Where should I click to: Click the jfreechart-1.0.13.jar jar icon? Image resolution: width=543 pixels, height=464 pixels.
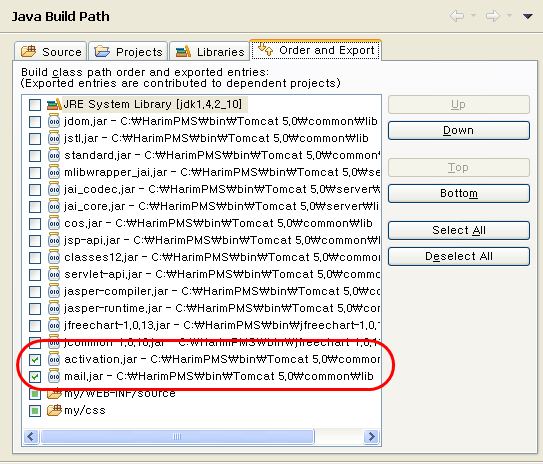(54, 325)
